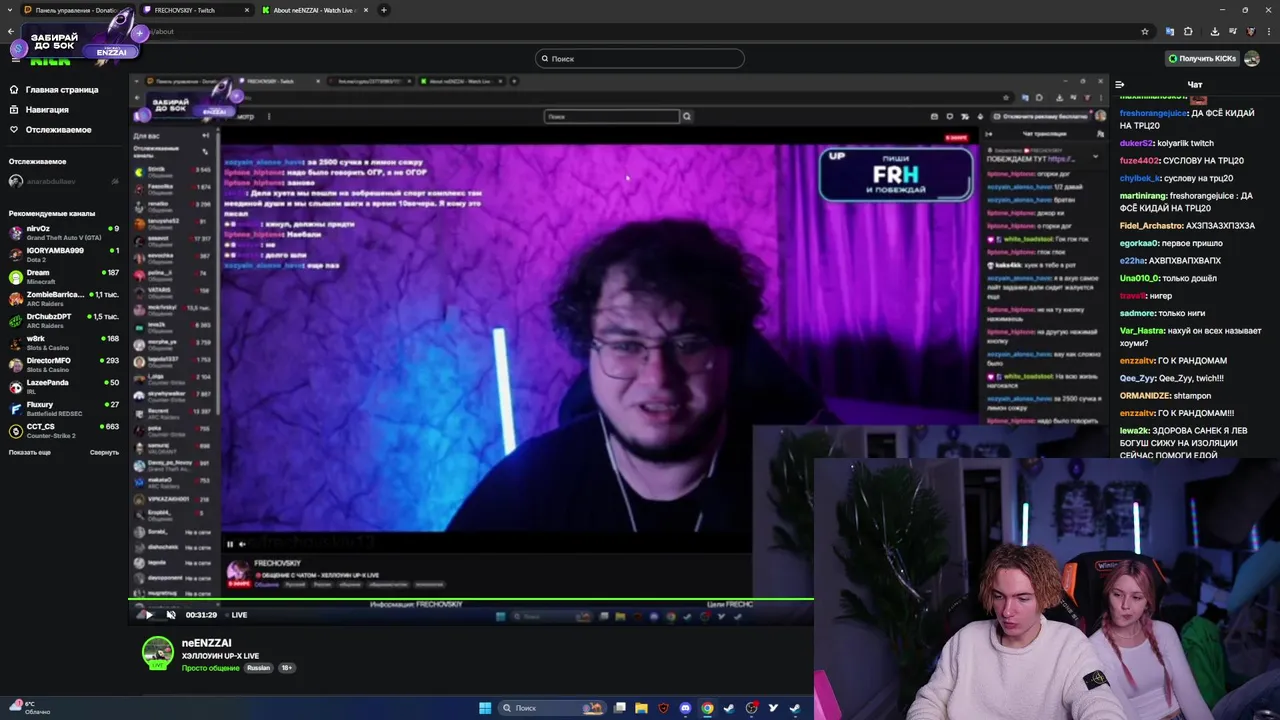Viewport: 1280px width, 720px height.
Task: Click the Kick search field Поиск
Action: (640, 58)
